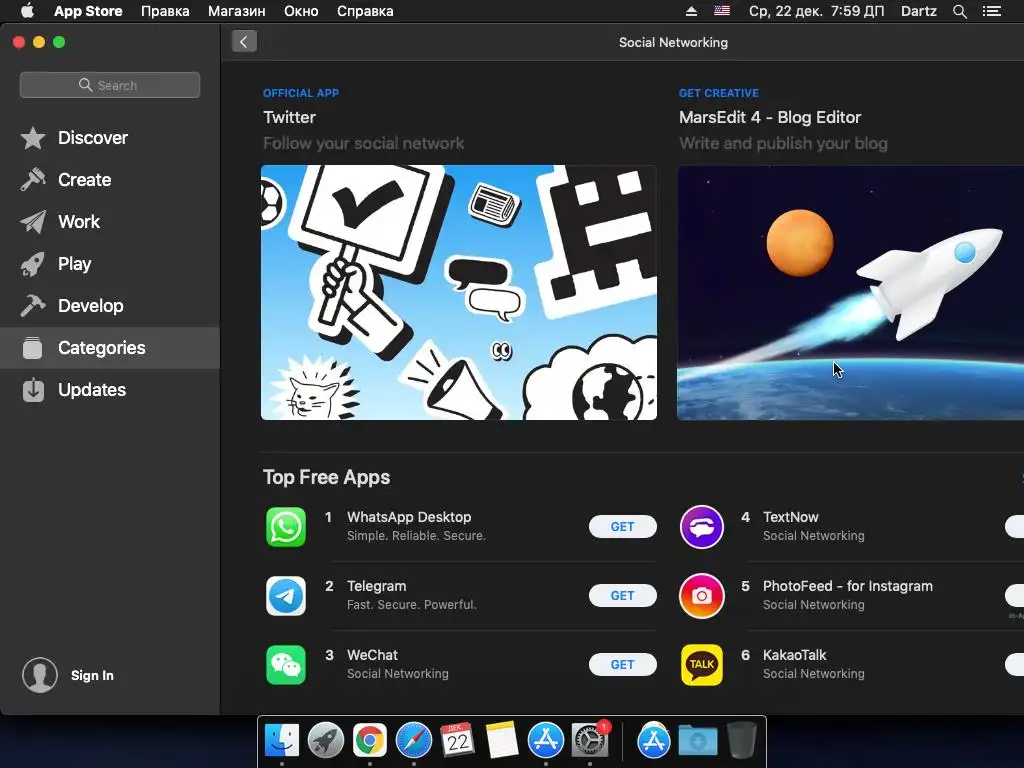Click the Develop hammer icon
Viewport: 1024px width, 768px height.
33,306
